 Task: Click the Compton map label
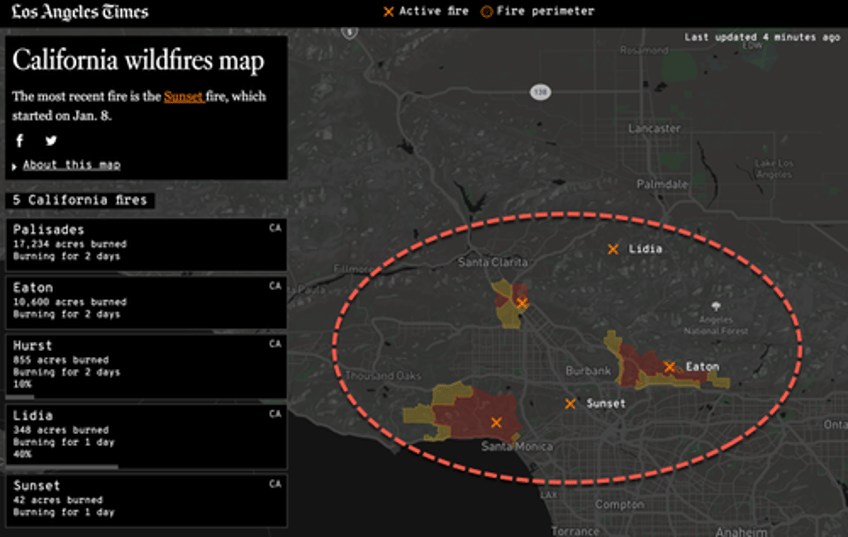pos(620,505)
